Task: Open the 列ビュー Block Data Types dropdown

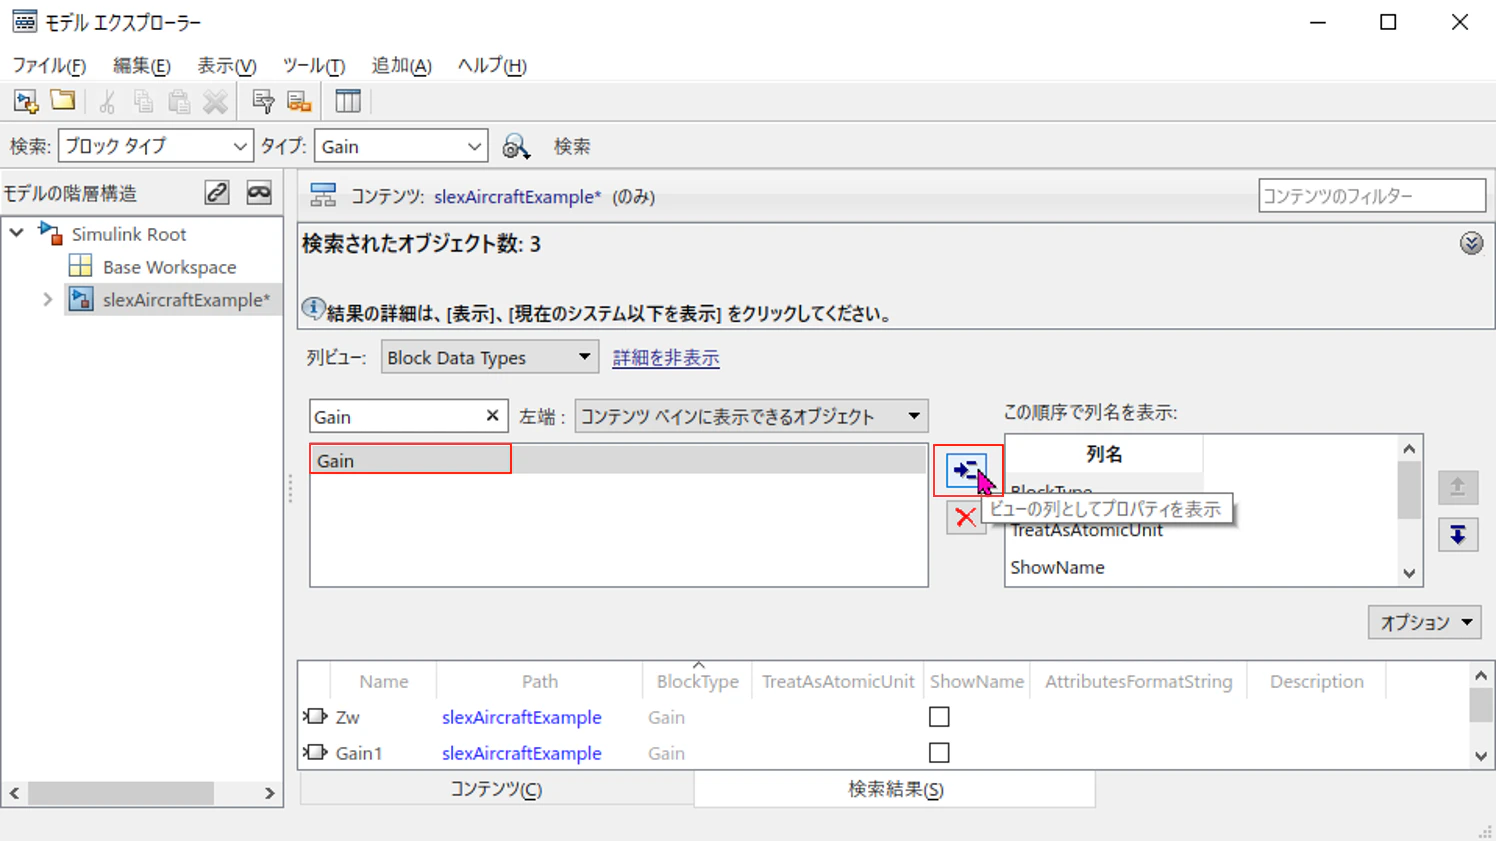Action: pos(489,357)
